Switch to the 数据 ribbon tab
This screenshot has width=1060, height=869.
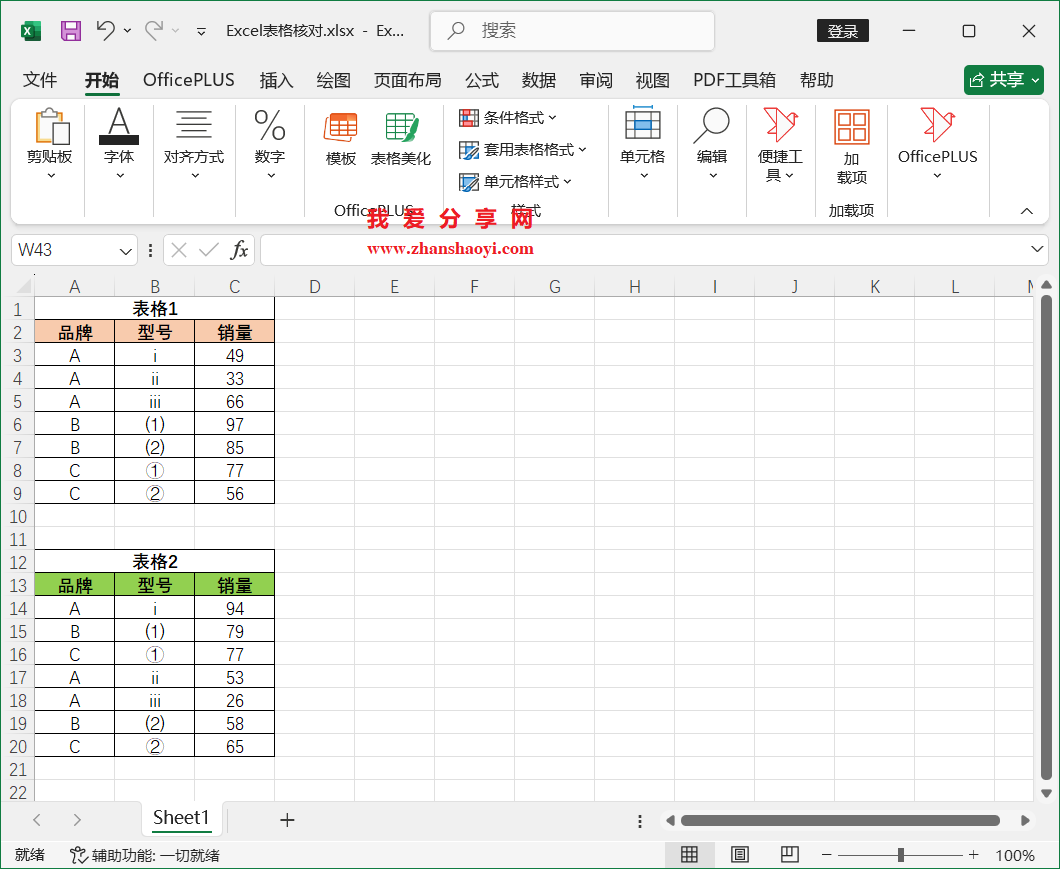[539, 80]
